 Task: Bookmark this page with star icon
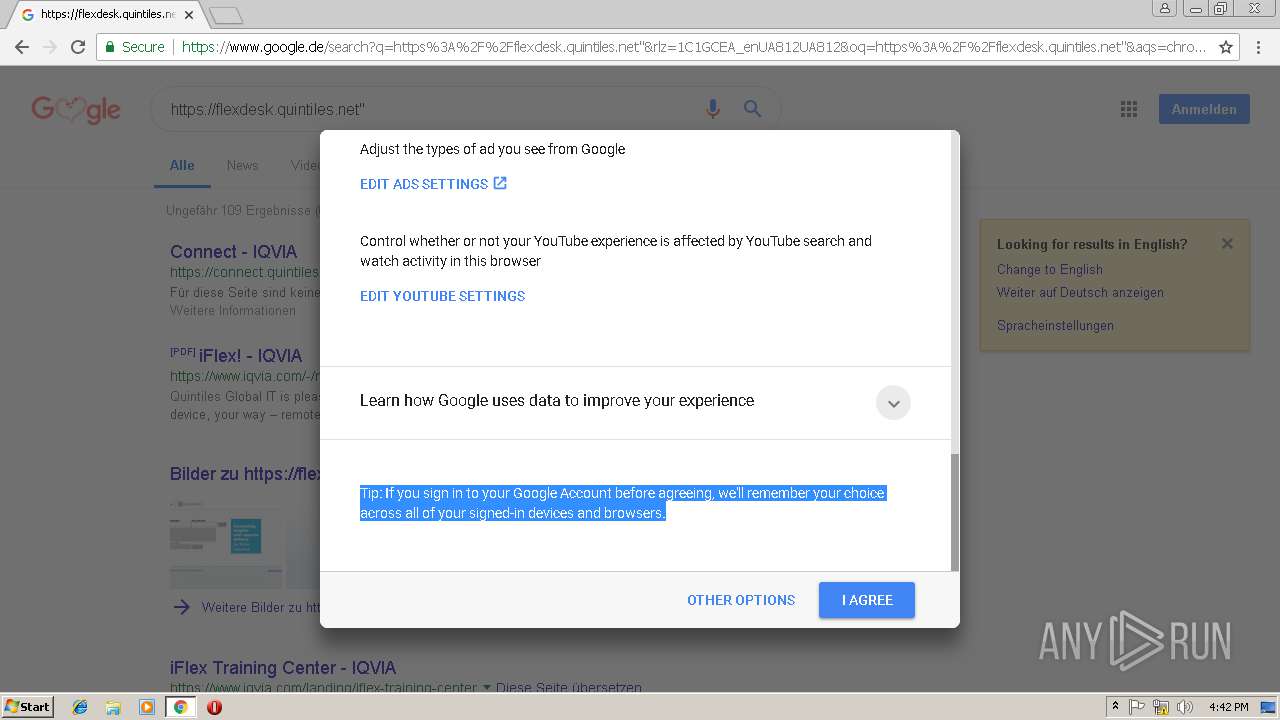(x=1226, y=47)
